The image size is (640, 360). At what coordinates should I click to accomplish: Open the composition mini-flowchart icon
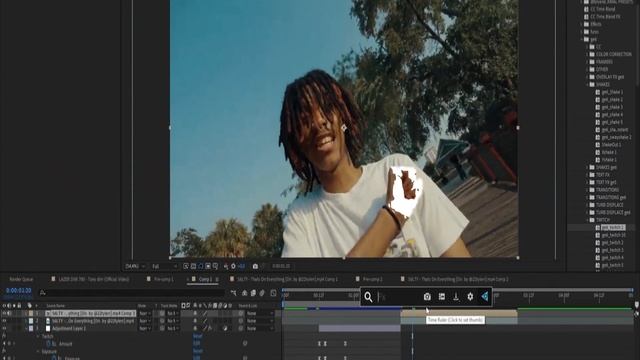click(233, 293)
